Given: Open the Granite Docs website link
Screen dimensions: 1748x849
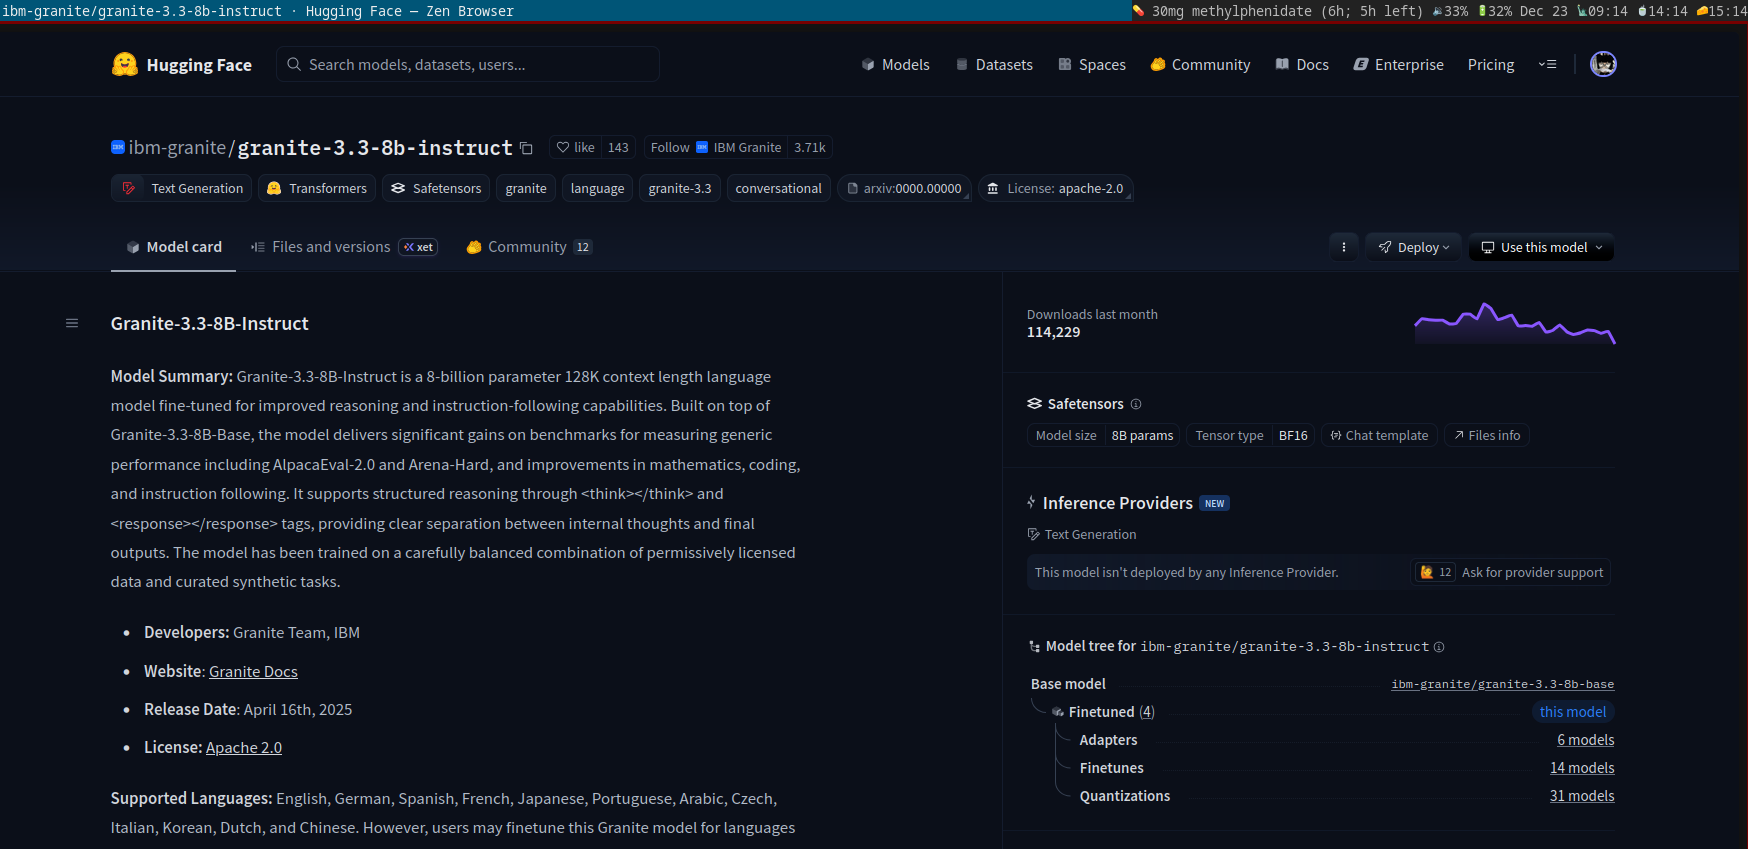Looking at the screenshot, I should [x=253, y=671].
